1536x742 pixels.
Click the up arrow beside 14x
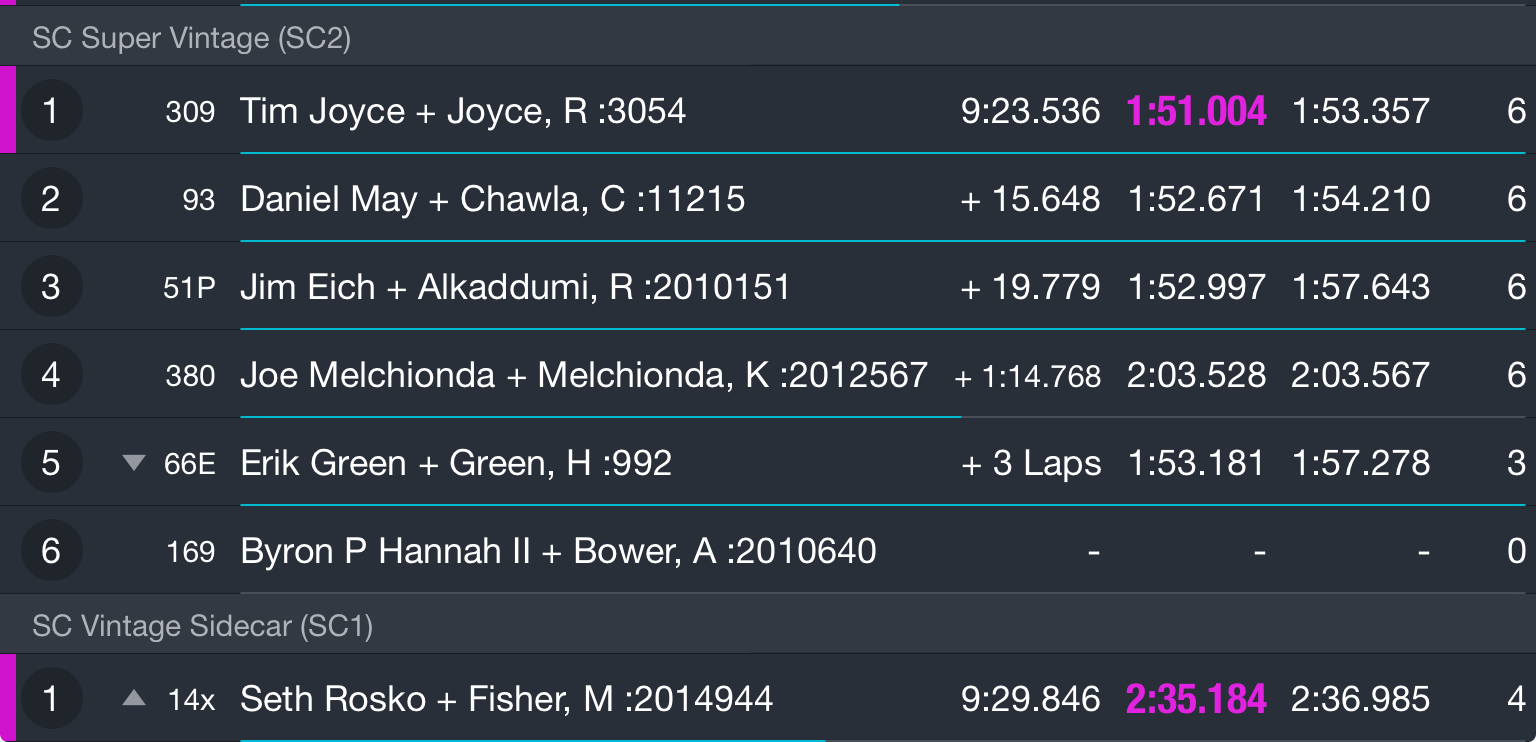(134, 699)
